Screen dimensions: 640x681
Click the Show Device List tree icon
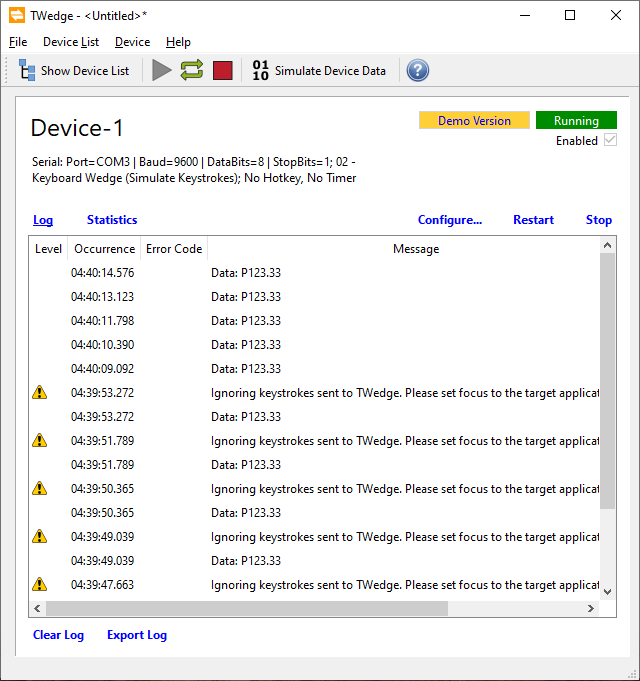click(x=27, y=70)
